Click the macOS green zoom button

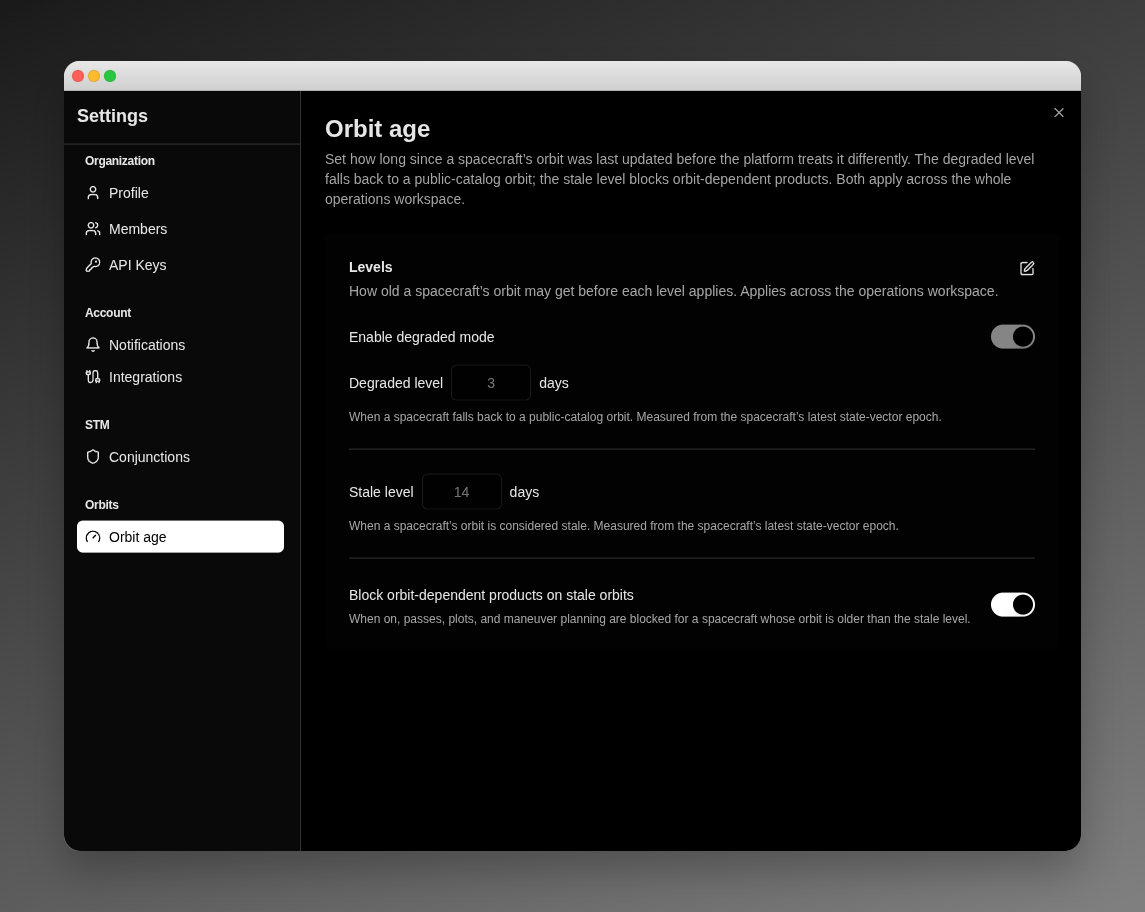pyautogui.click(x=110, y=76)
